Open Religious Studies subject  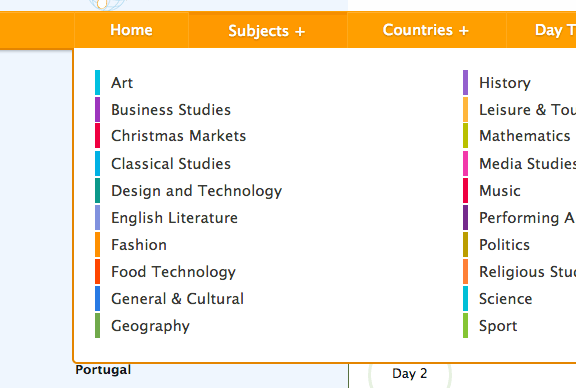pos(528,272)
